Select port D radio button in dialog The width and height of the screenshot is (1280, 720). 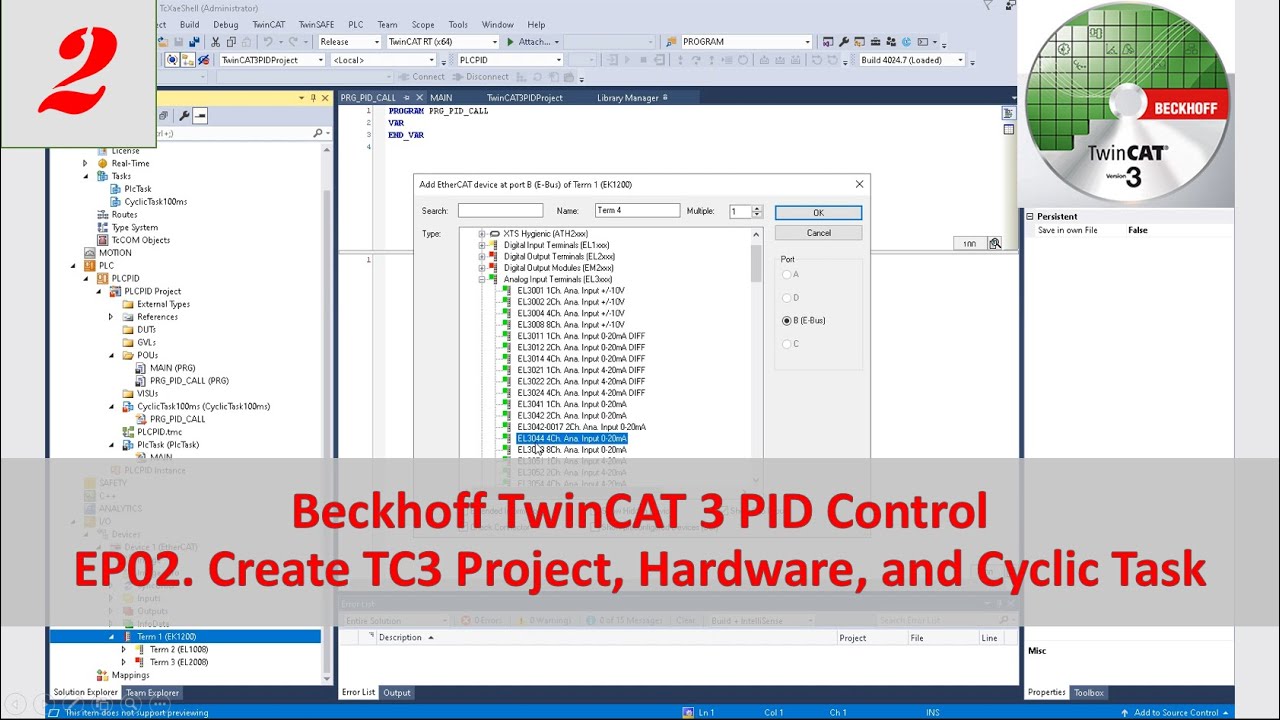click(787, 298)
